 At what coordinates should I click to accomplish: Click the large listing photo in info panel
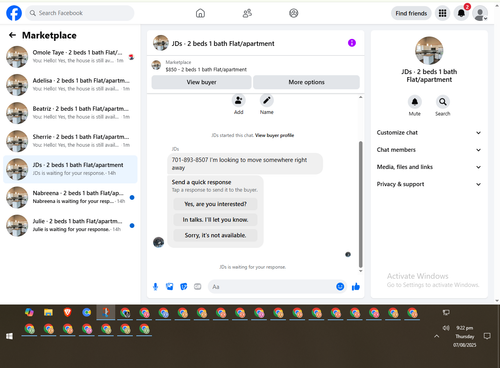pyautogui.click(x=429, y=50)
